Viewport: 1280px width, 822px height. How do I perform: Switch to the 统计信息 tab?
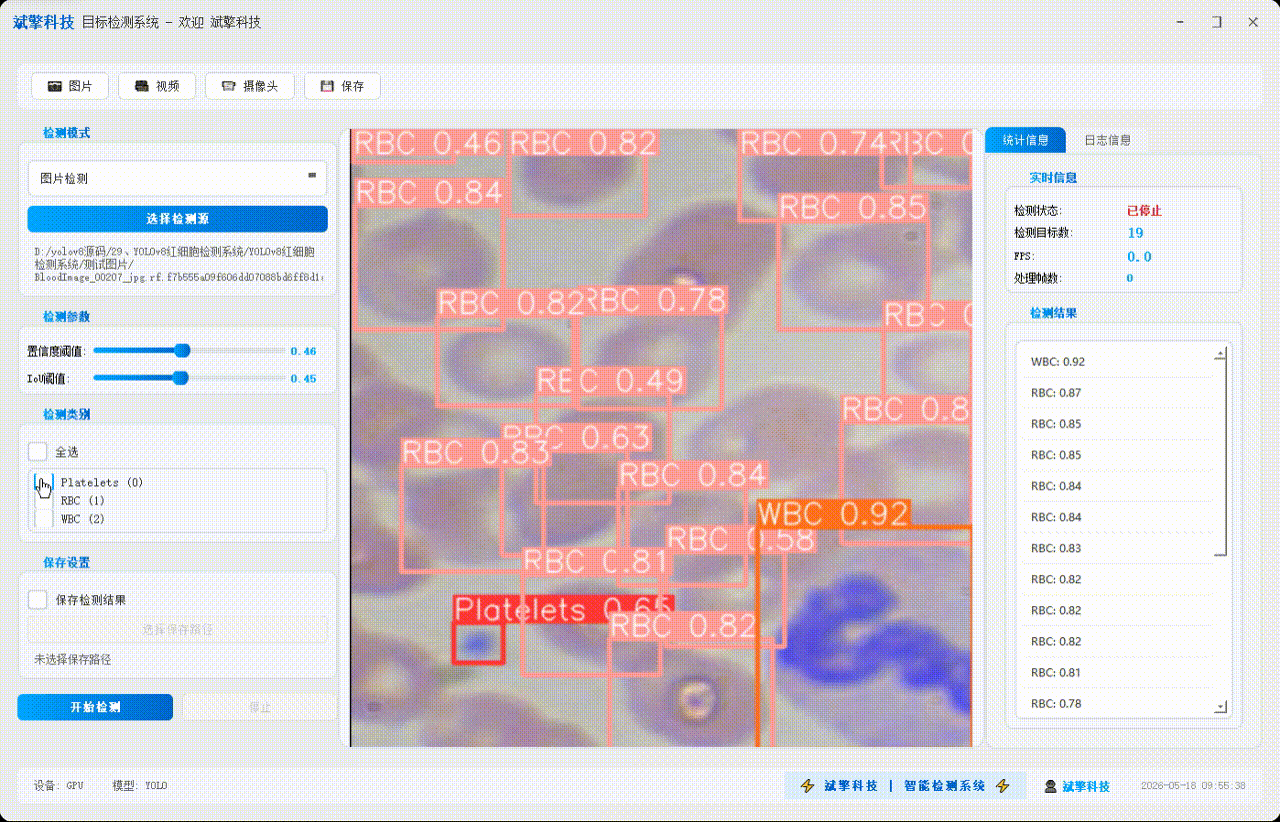[1025, 140]
